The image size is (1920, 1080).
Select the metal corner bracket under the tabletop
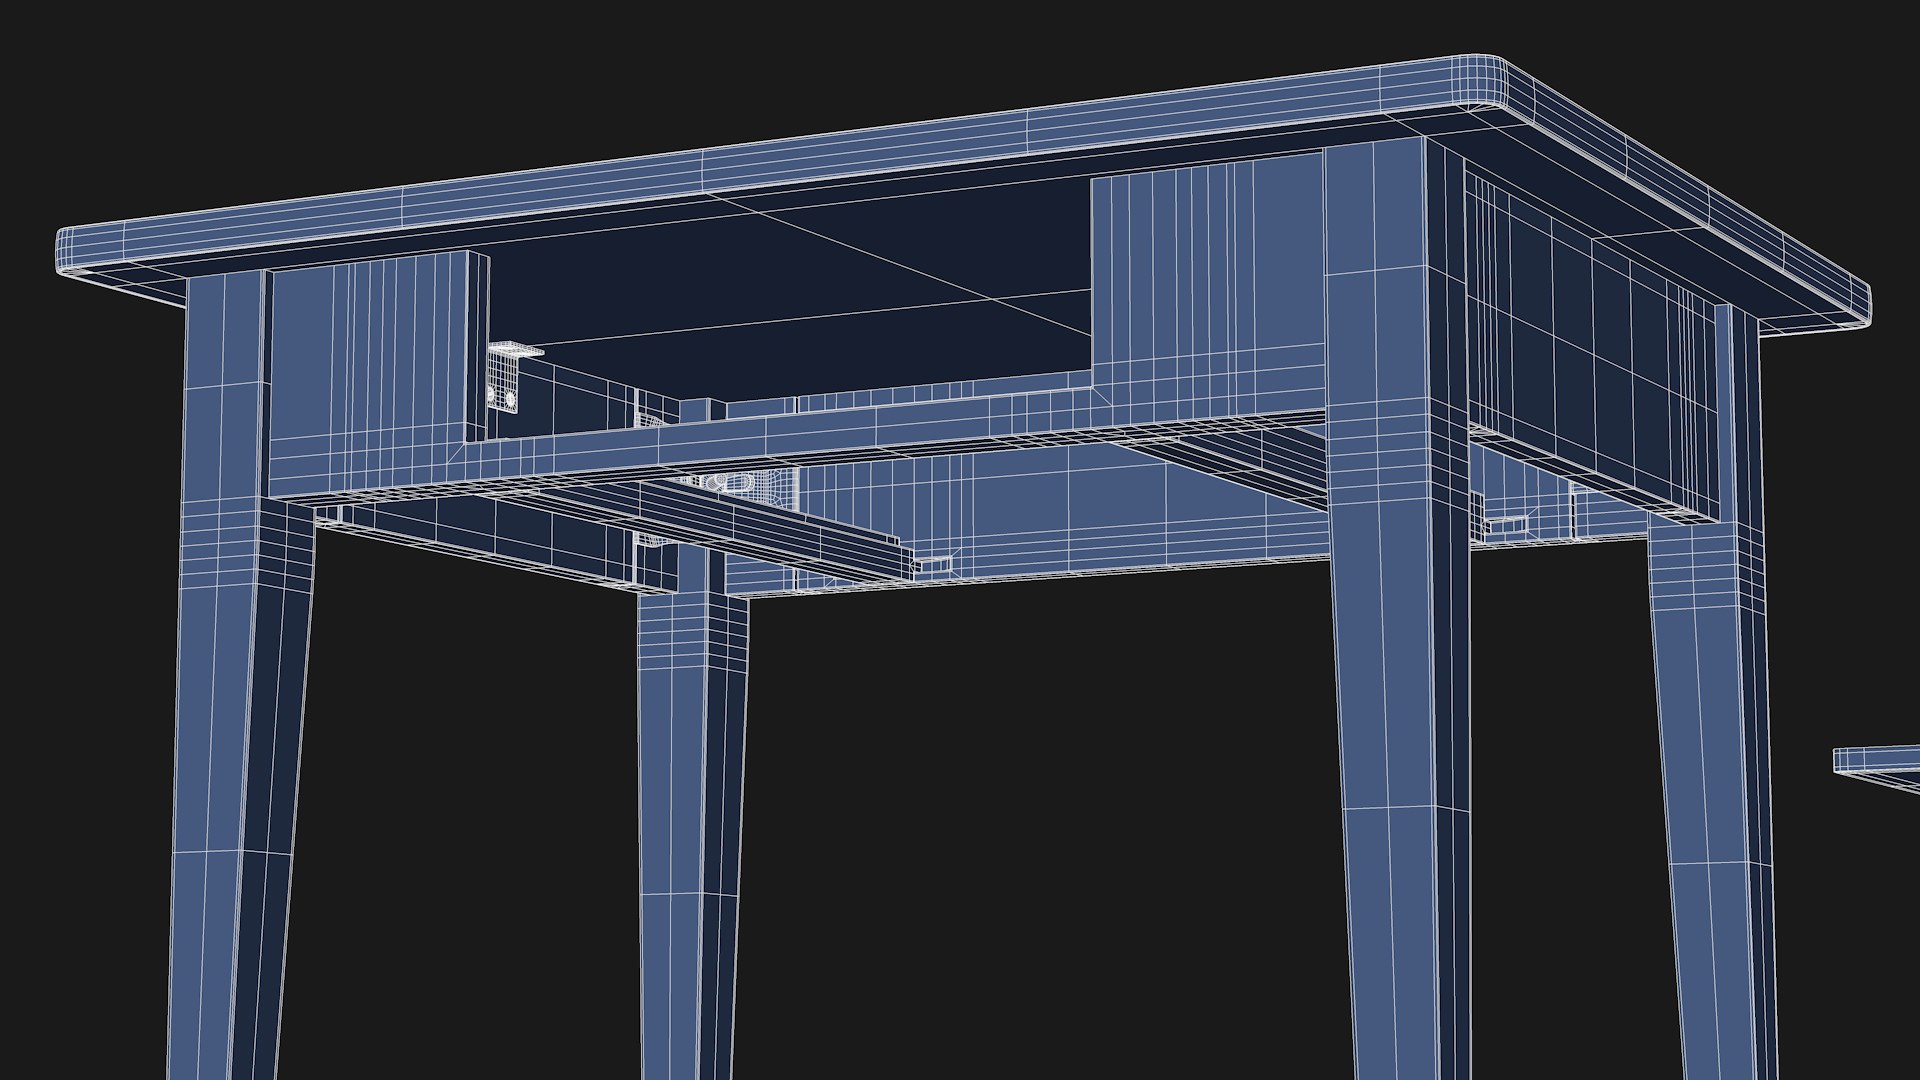coord(514,377)
